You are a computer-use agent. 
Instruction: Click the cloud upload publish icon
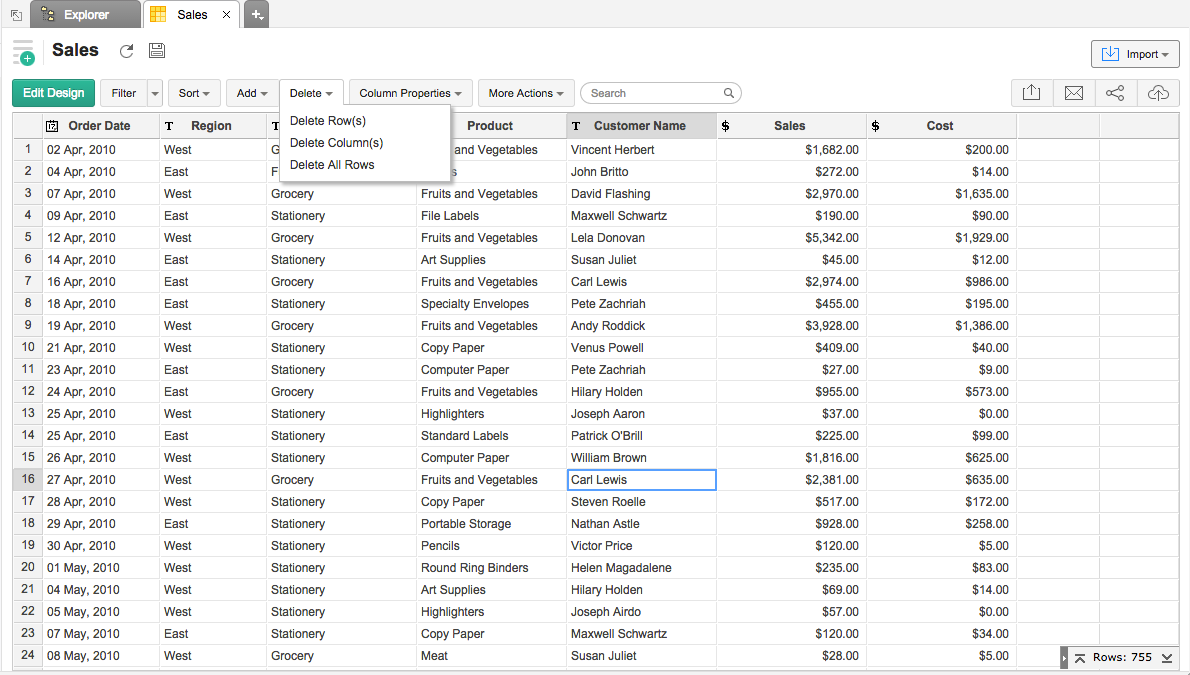coord(1158,93)
